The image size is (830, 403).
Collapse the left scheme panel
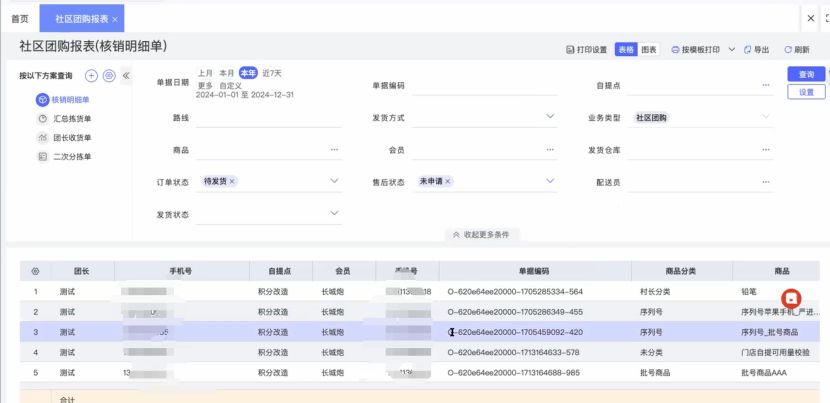tap(126, 76)
